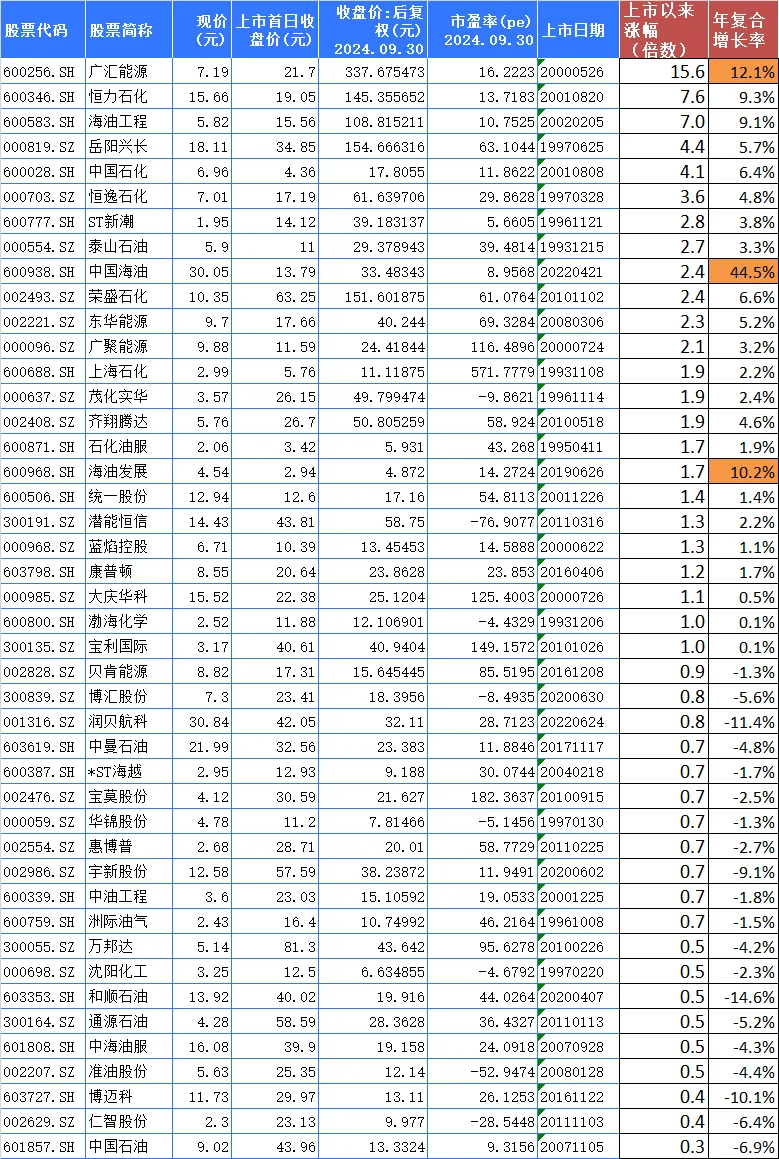779x1159 pixels.
Task: Click the 齐翔腾达 name cell
Action: tap(129, 422)
